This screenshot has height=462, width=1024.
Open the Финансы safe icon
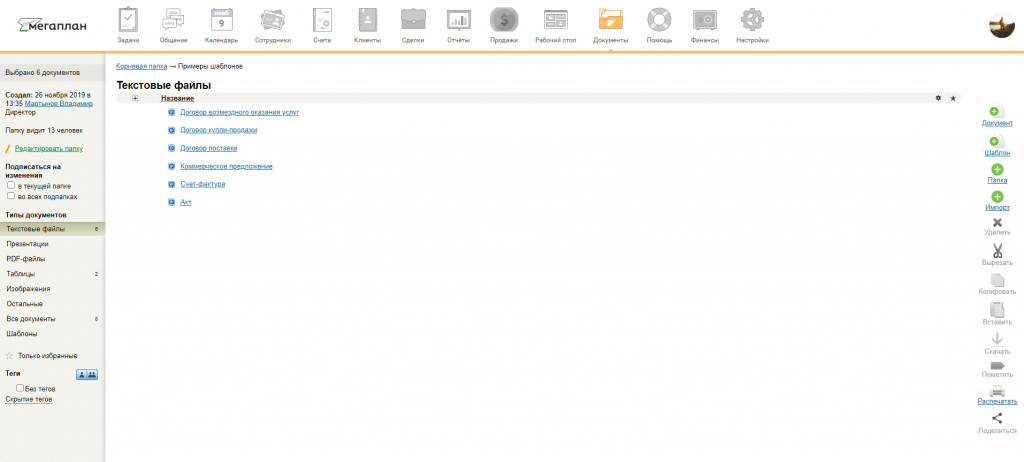tap(705, 20)
